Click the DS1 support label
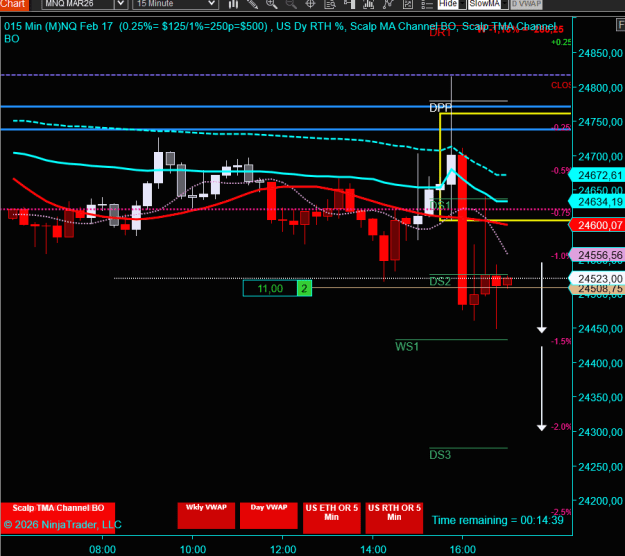The height and width of the screenshot is (556, 625). click(440, 206)
